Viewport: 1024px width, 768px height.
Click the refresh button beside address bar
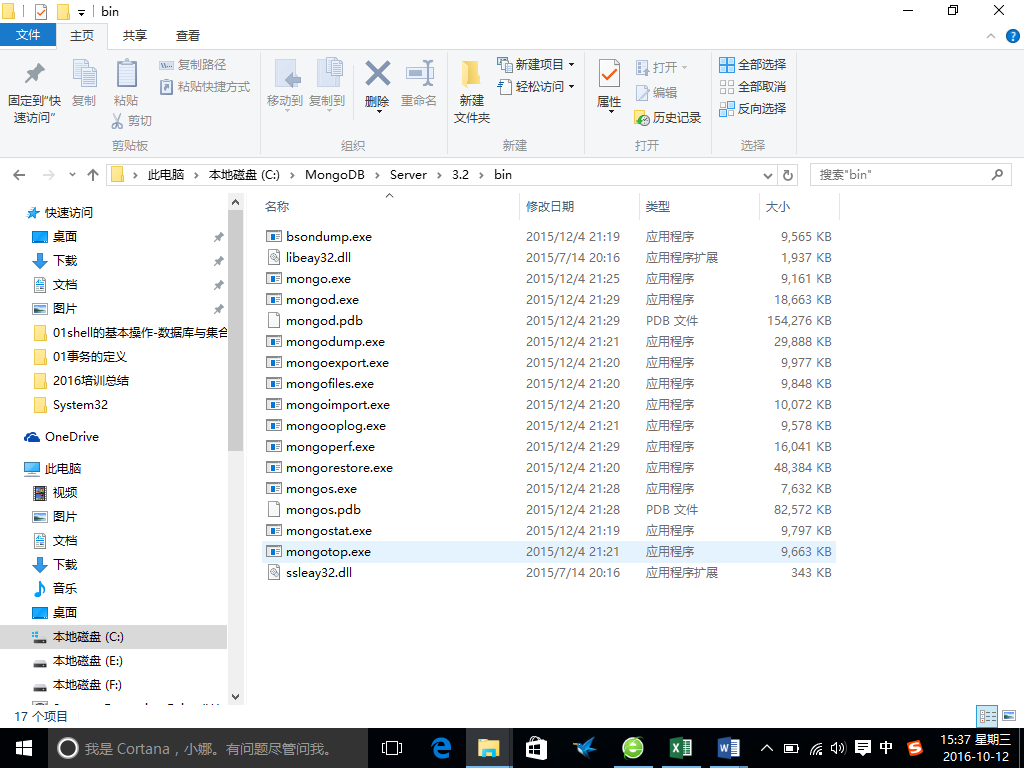(x=788, y=175)
